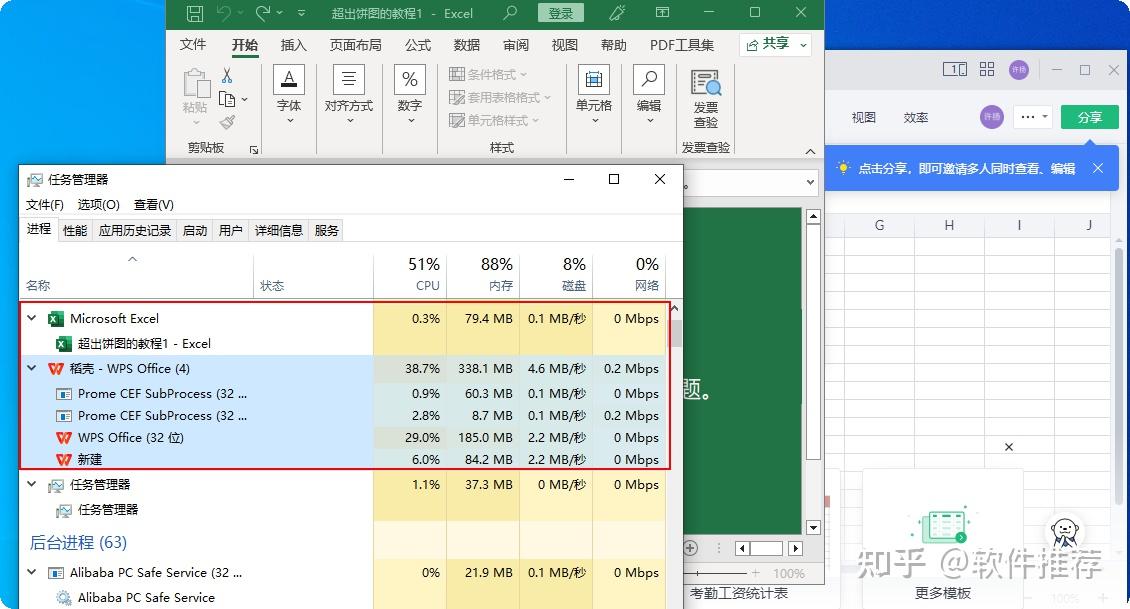This screenshot has height=609, width=1130.
Task: Select the WPS Office (32 位) process row
Action: pos(344,437)
